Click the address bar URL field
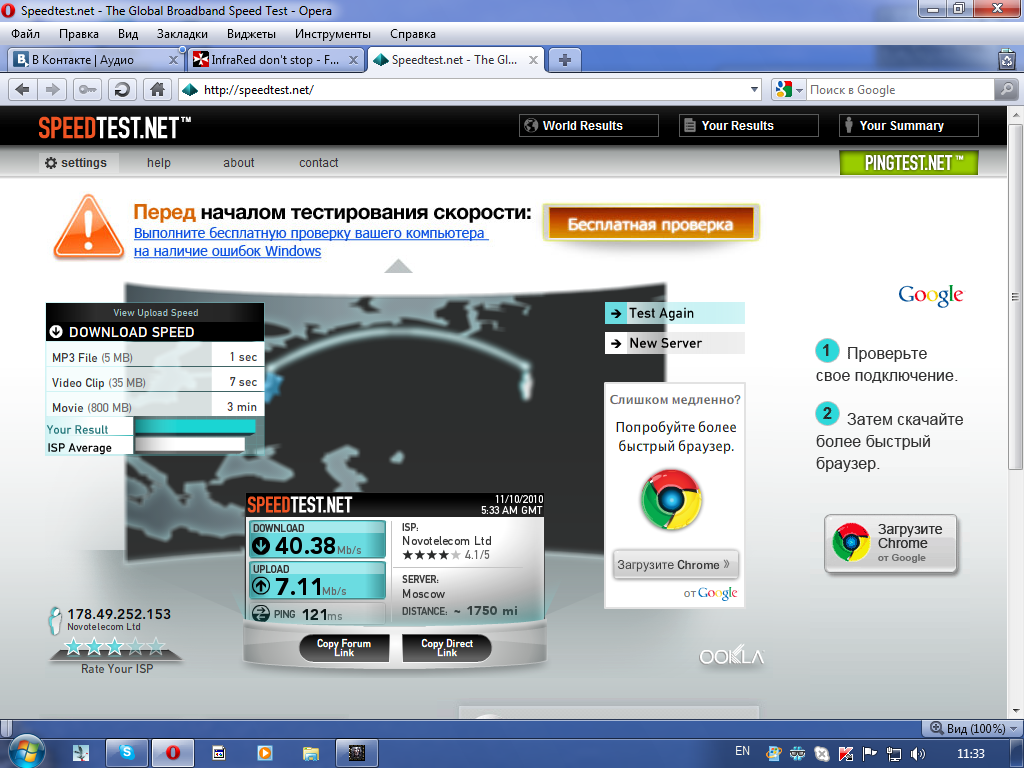Screen dimensions: 1024x768 (470, 89)
